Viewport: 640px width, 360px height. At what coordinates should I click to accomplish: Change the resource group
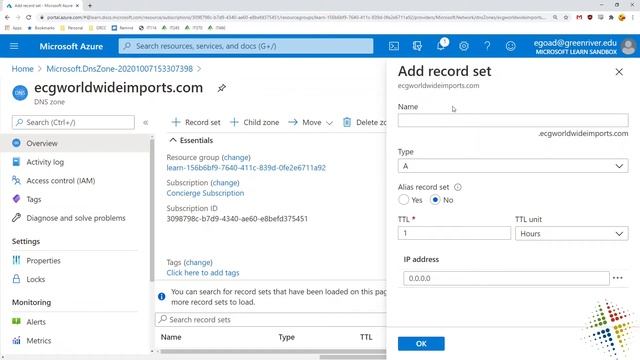(x=236, y=157)
